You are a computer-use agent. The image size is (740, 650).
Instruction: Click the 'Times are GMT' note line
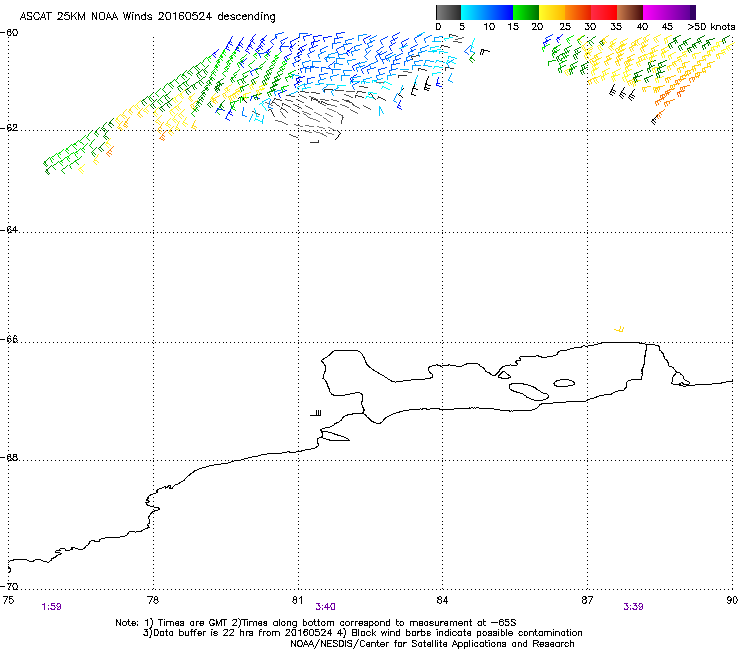pyautogui.click(x=316, y=623)
